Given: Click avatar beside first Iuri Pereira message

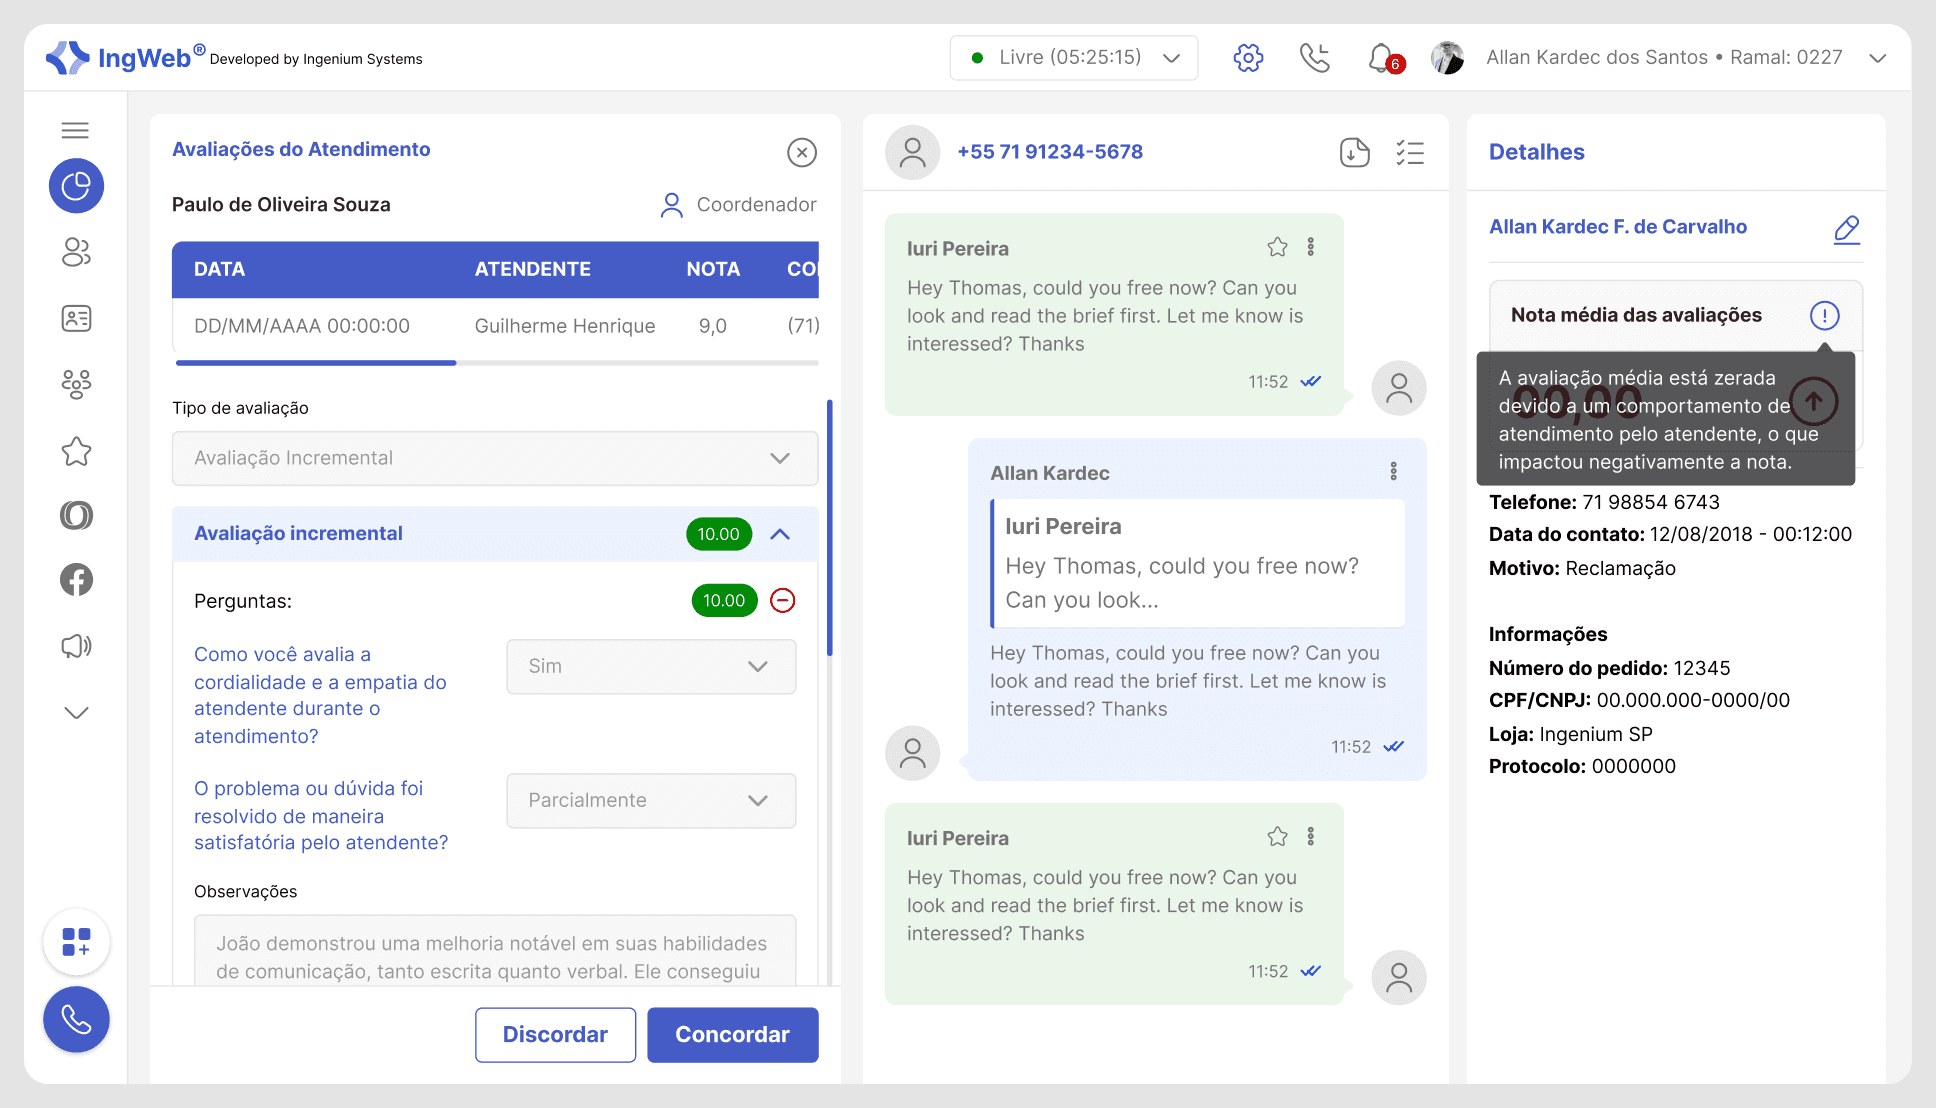Looking at the screenshot, I should pos(1399,388).
